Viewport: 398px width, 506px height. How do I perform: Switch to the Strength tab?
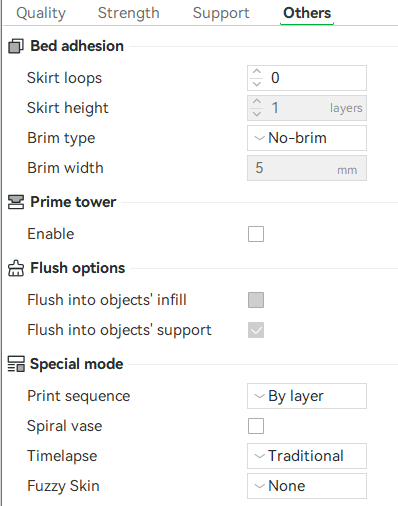coord(129,13)
